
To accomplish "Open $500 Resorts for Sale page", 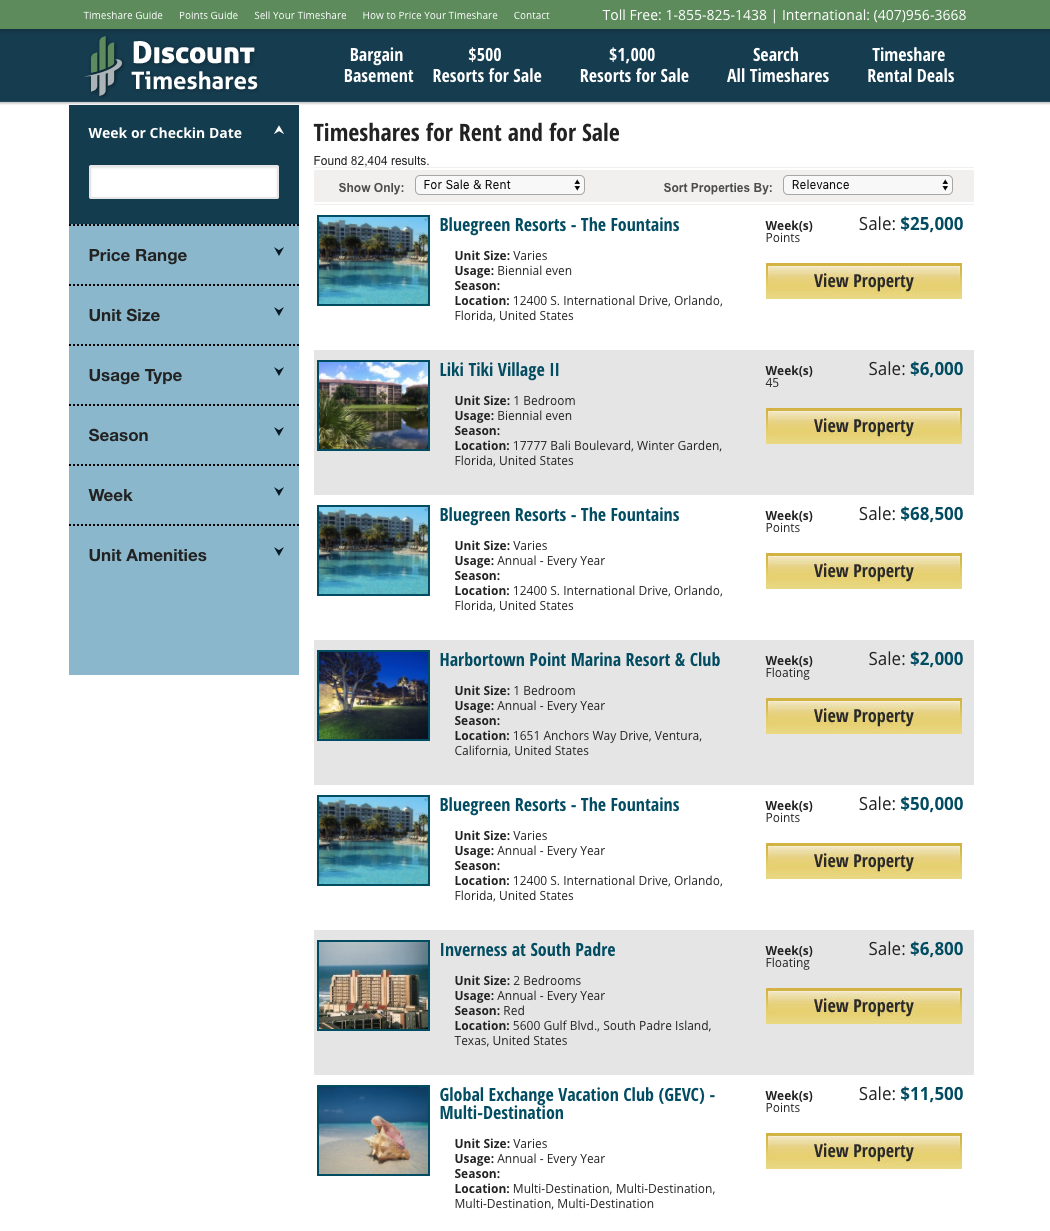I will 487,65.
